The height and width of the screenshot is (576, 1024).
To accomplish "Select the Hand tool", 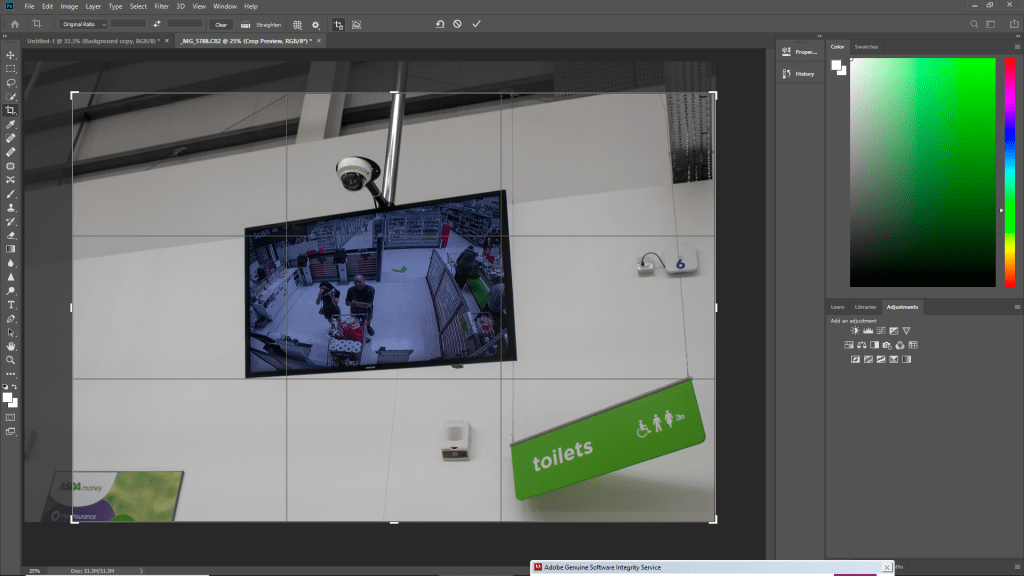I will [11, 346].
